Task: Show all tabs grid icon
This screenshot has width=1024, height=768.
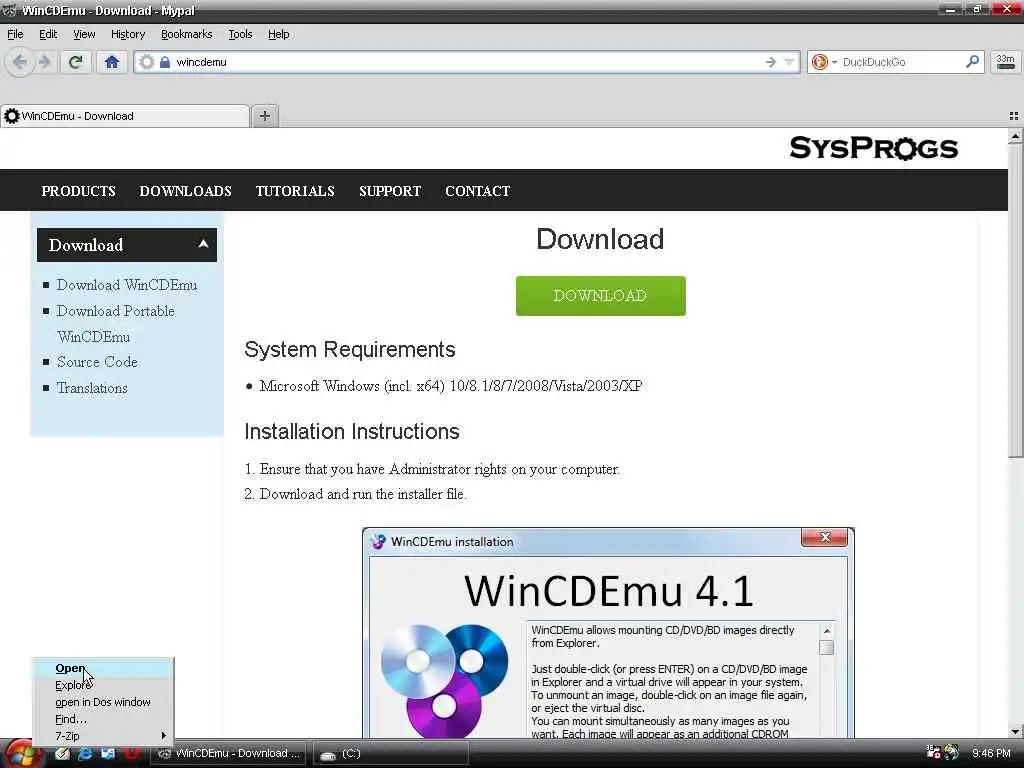Action: 1014,116
